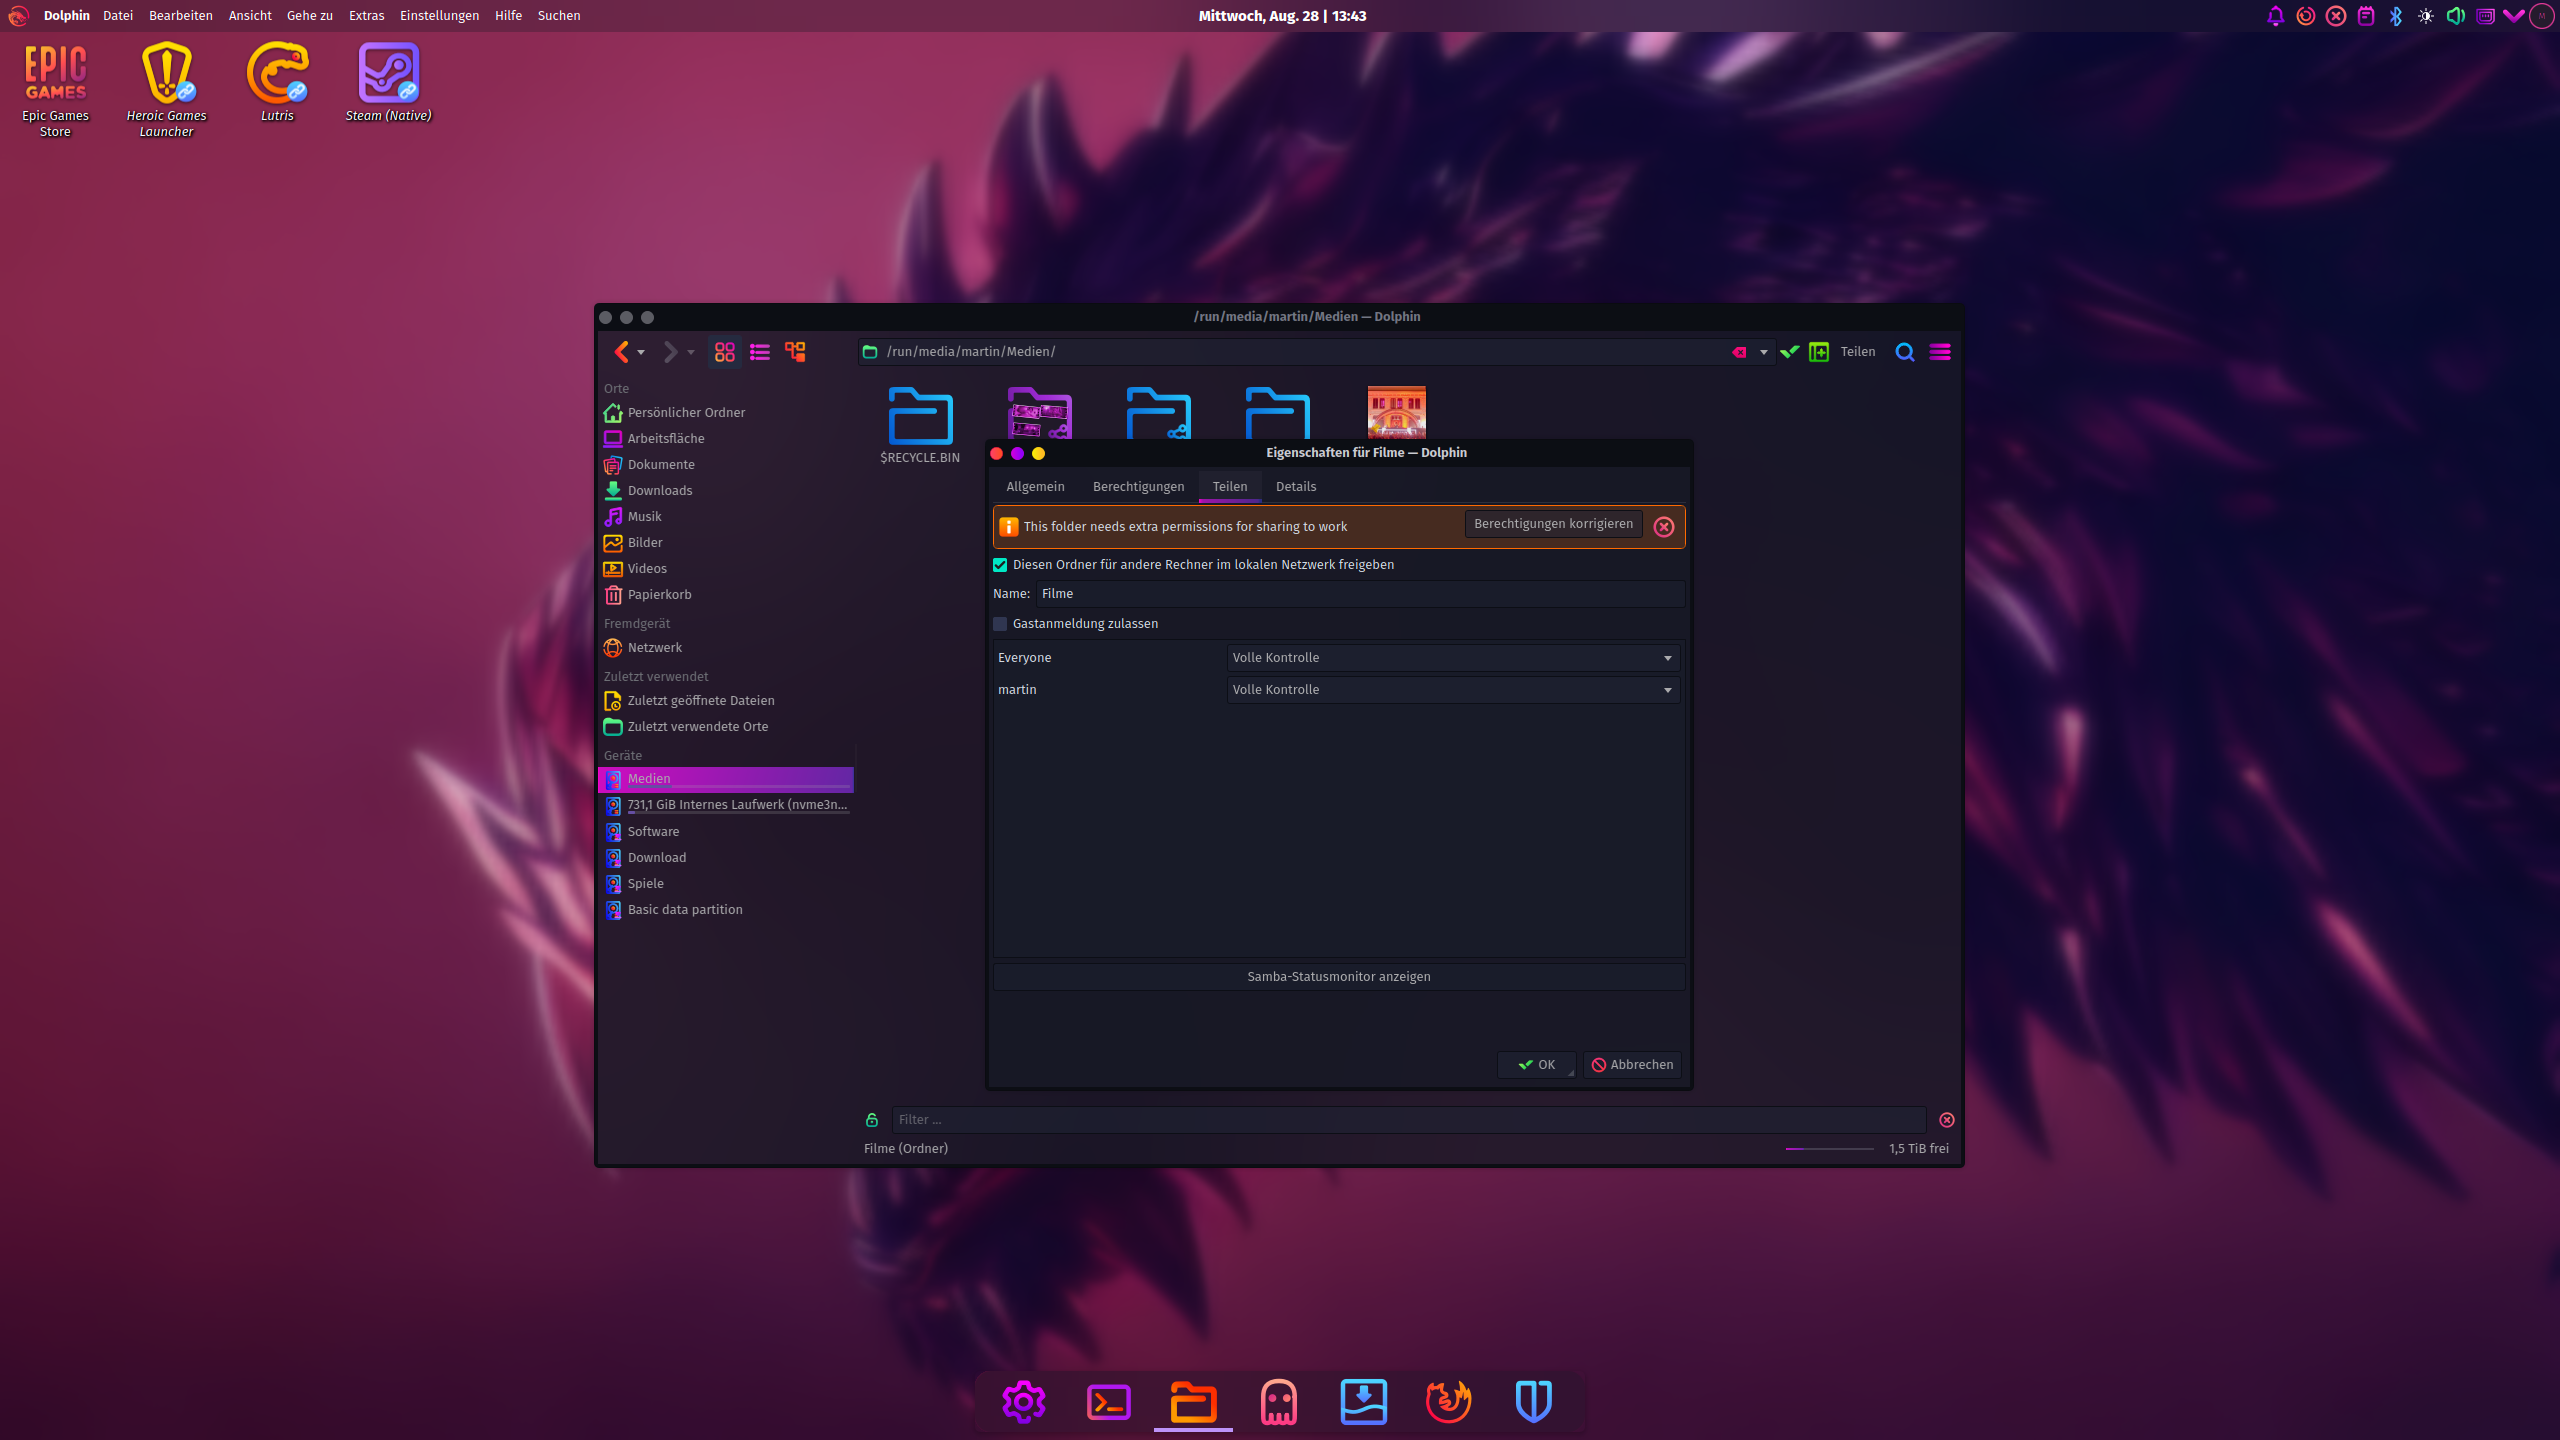The height and width of the screenshot is (1440, 2560).
Task: Open the Ansicht menu
Action: point(250,16)
